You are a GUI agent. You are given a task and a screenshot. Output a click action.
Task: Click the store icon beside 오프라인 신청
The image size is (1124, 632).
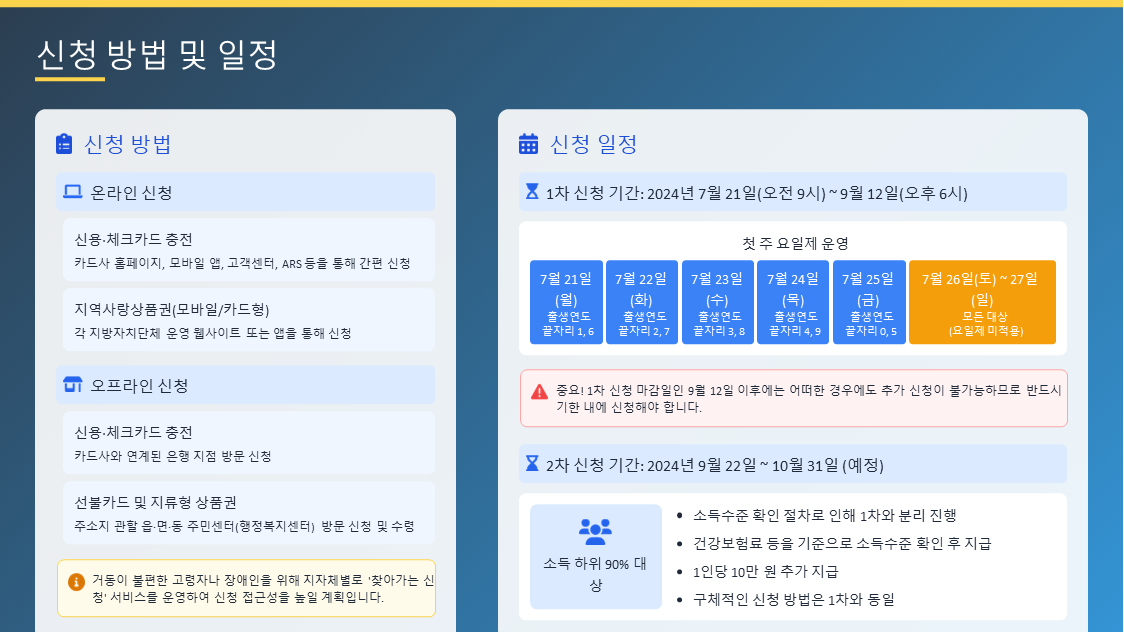coord(72,385)
